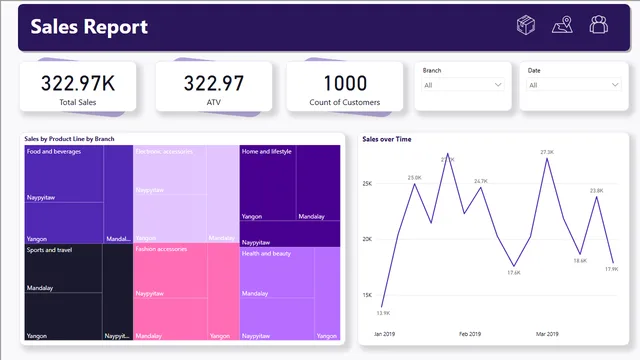This screenshot has width=640, height=360.
Task: Open the customers navigation icon
Action: 599,25
